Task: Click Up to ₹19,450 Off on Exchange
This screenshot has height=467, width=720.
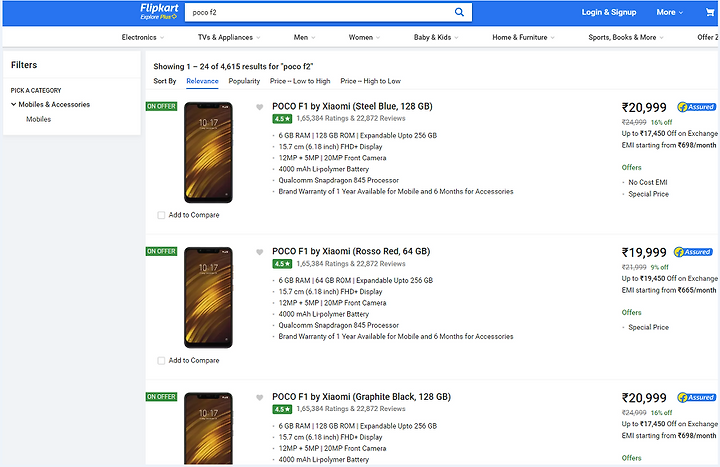Action: pyautogui.click(x=669, y=278)
